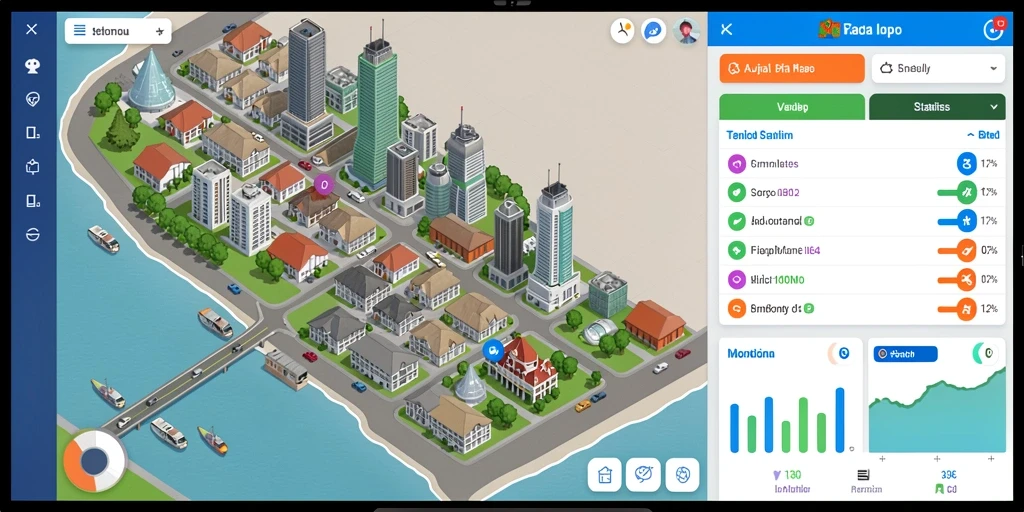
Task: Toggle the Smbonty row switch
Action: (957, 308)
